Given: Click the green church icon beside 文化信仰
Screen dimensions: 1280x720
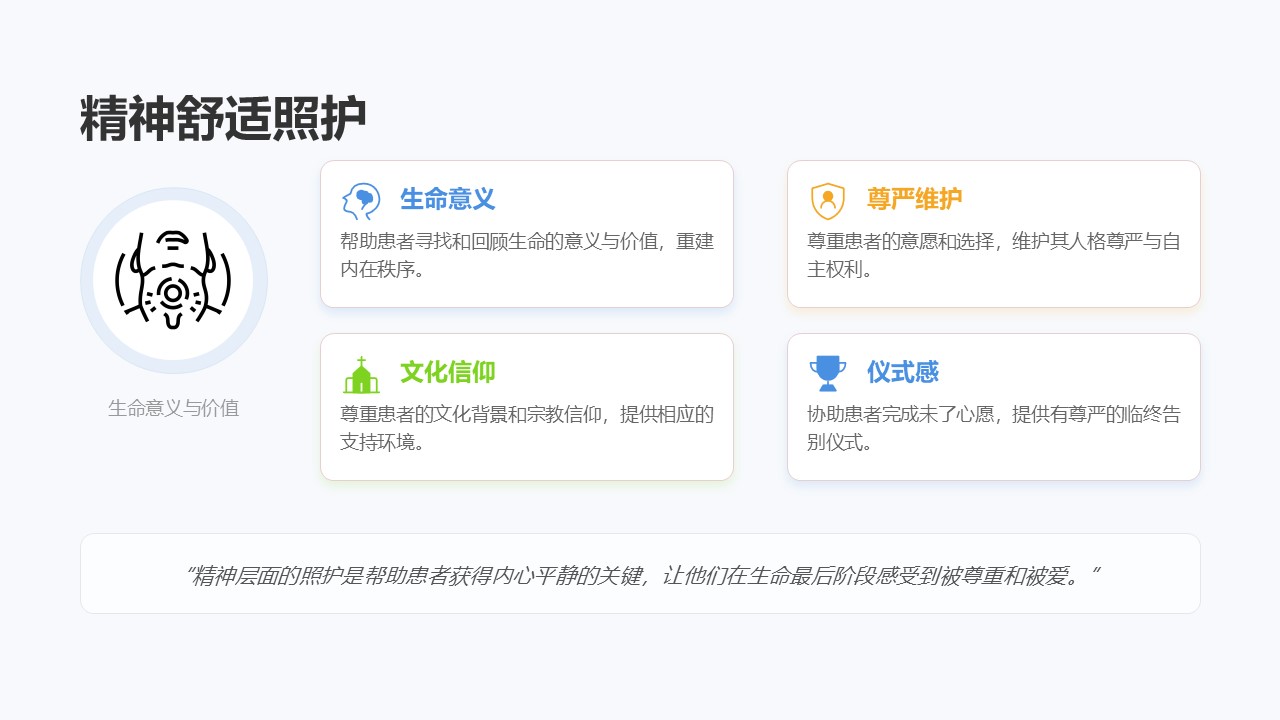Looking at the screenshot, I should coord(360,374).
